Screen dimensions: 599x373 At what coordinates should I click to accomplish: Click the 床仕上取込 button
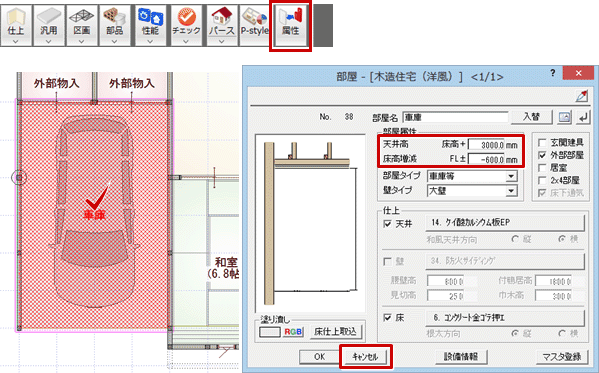335,331
